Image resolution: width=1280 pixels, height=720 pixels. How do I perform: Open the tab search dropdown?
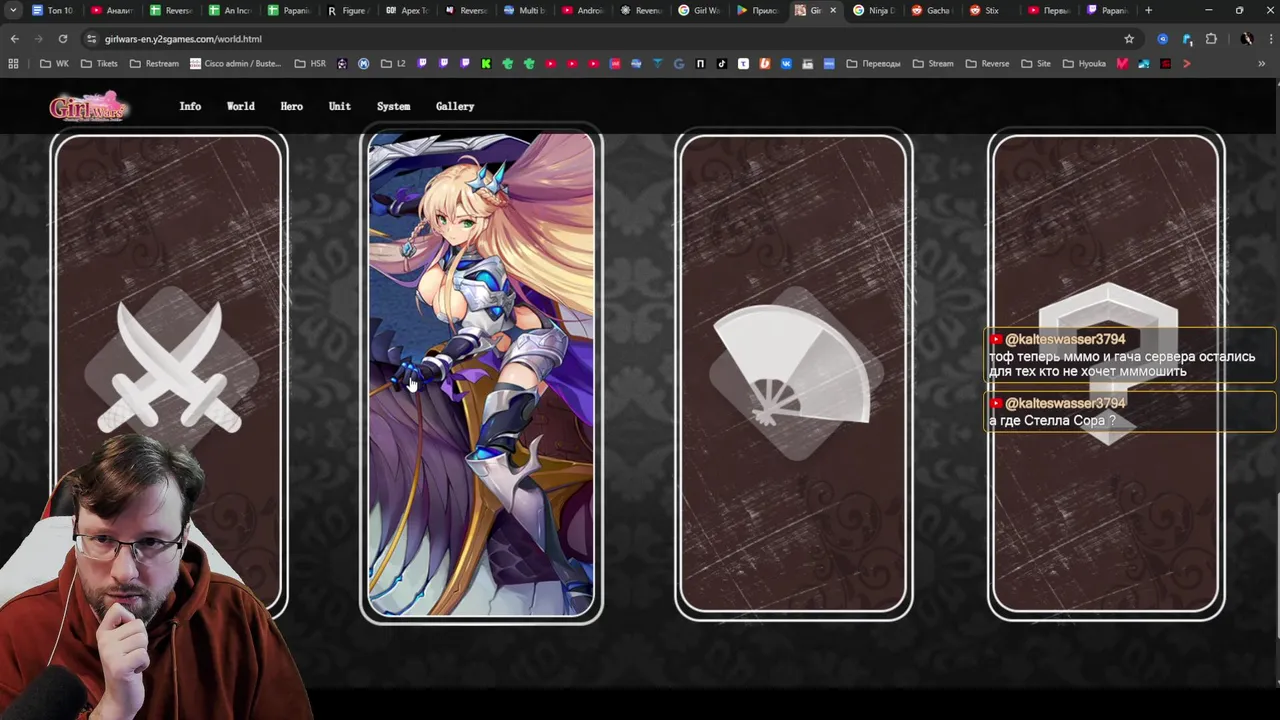click(13, 10)
